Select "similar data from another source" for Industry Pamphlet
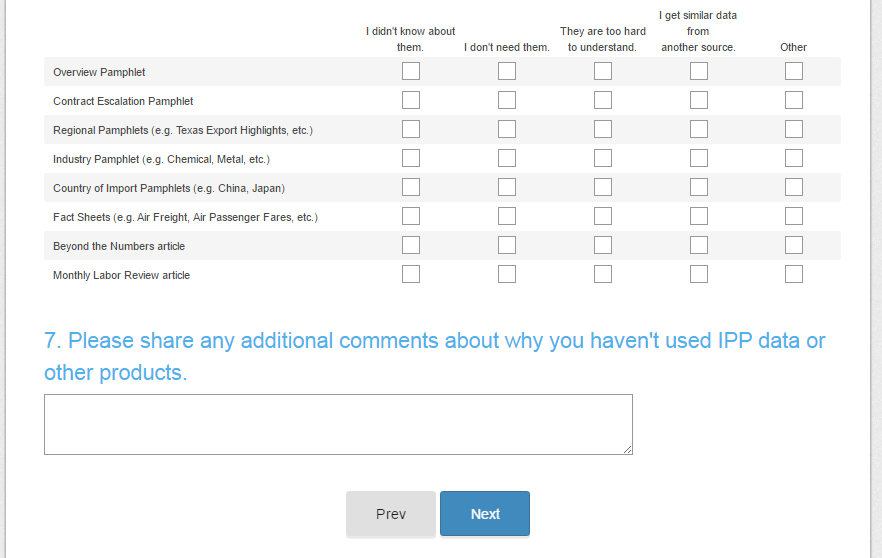 699,158
